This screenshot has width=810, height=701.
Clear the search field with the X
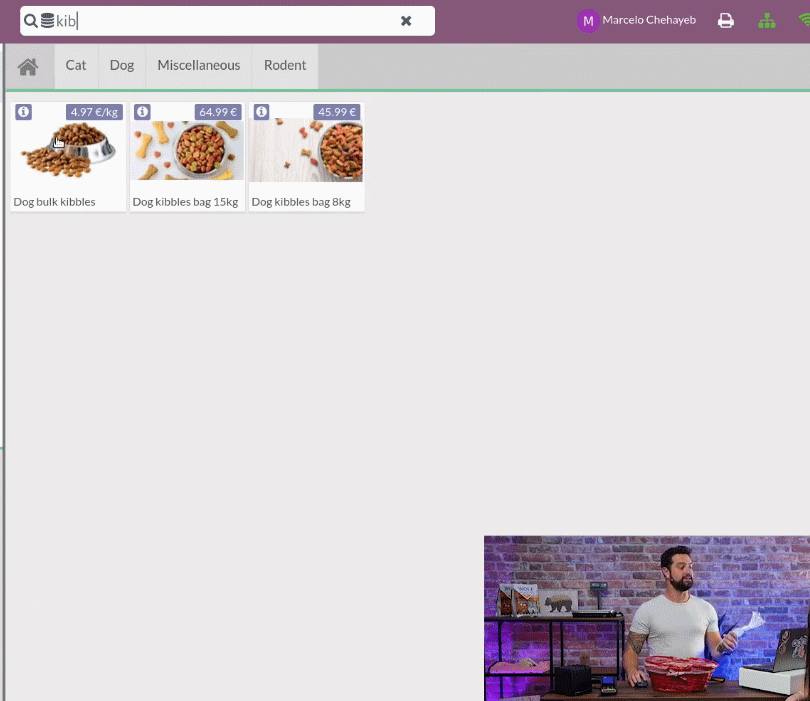(x=406, y=21)
